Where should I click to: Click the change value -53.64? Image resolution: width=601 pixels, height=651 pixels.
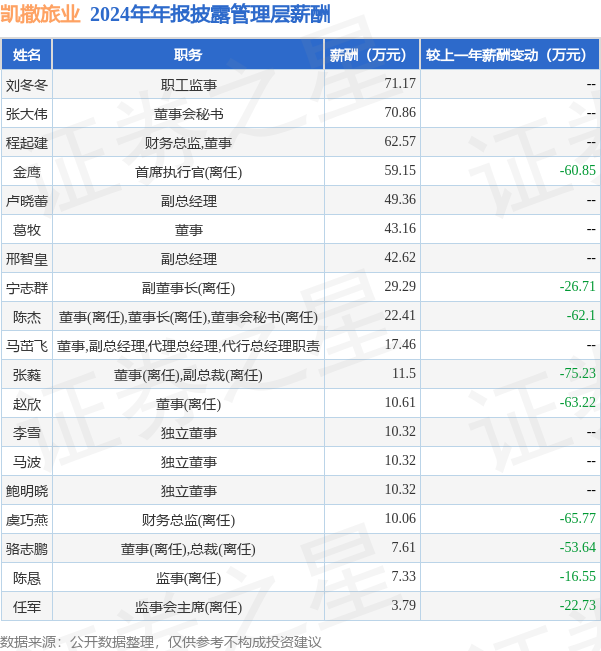tap(577, 547)
